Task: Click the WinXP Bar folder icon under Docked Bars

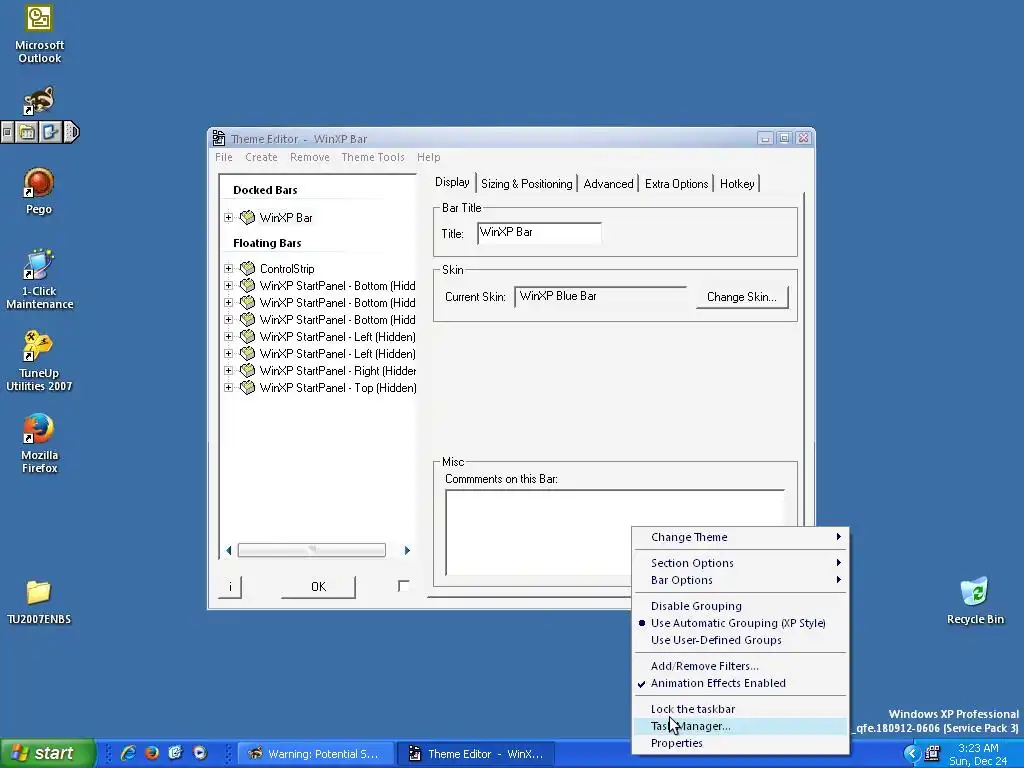Action: coord(247,217)
